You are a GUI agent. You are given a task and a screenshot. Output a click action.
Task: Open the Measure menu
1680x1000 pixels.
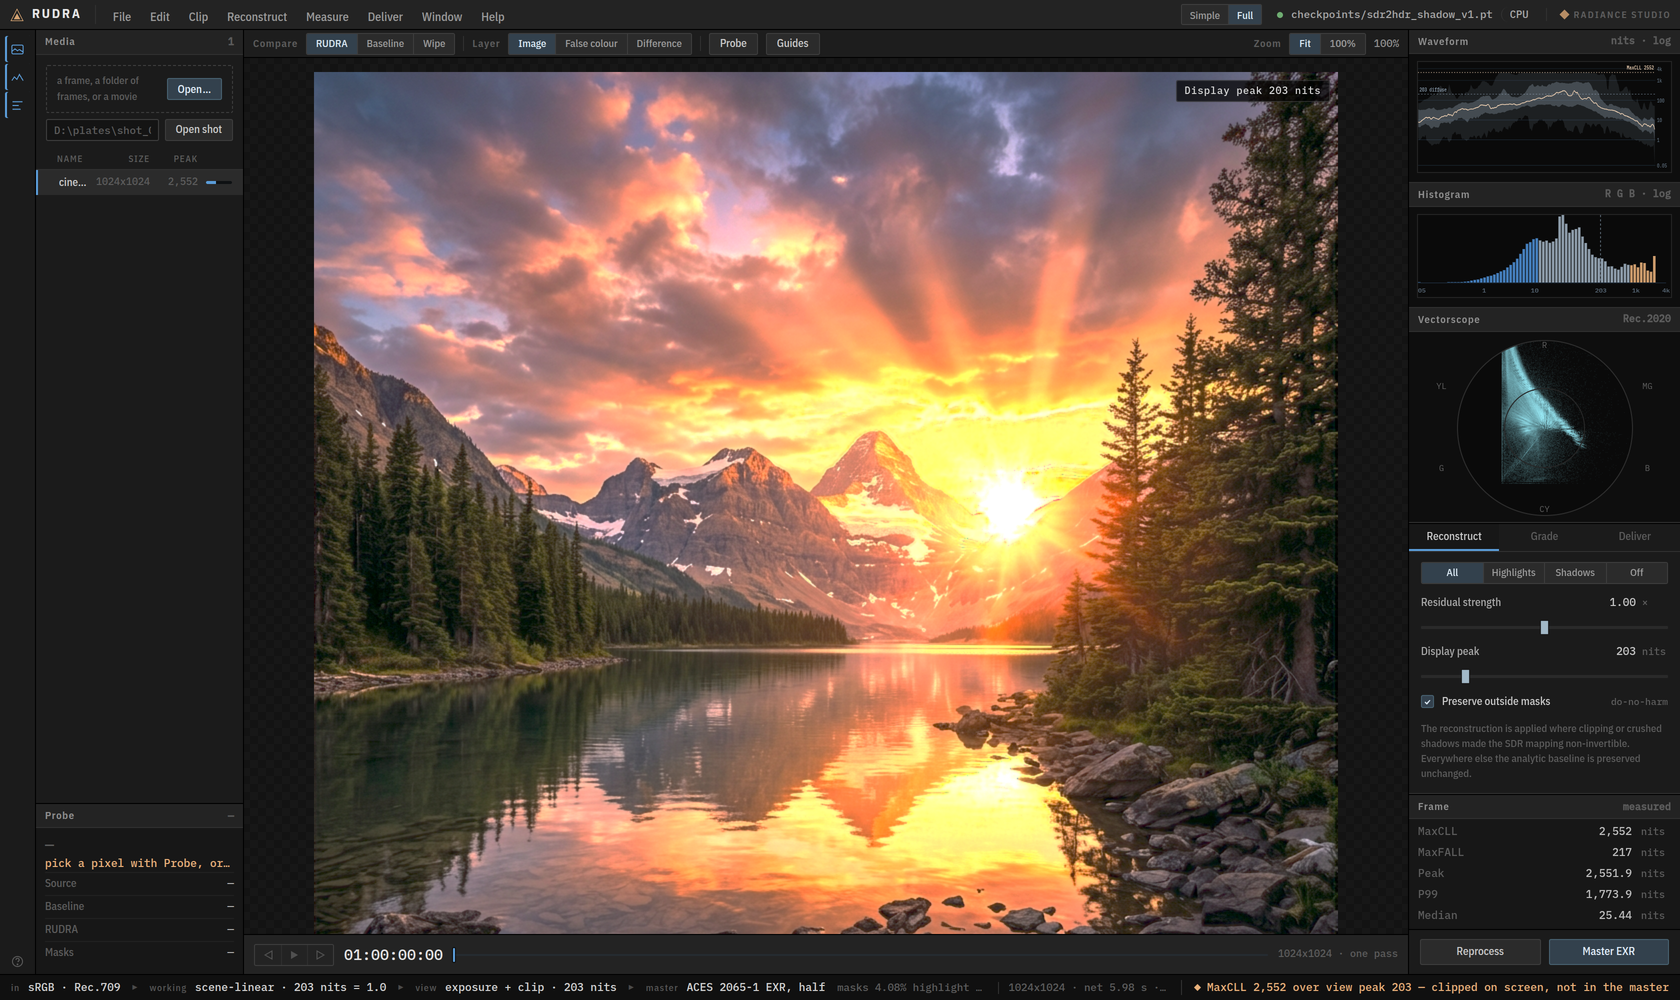coord(327,17)
